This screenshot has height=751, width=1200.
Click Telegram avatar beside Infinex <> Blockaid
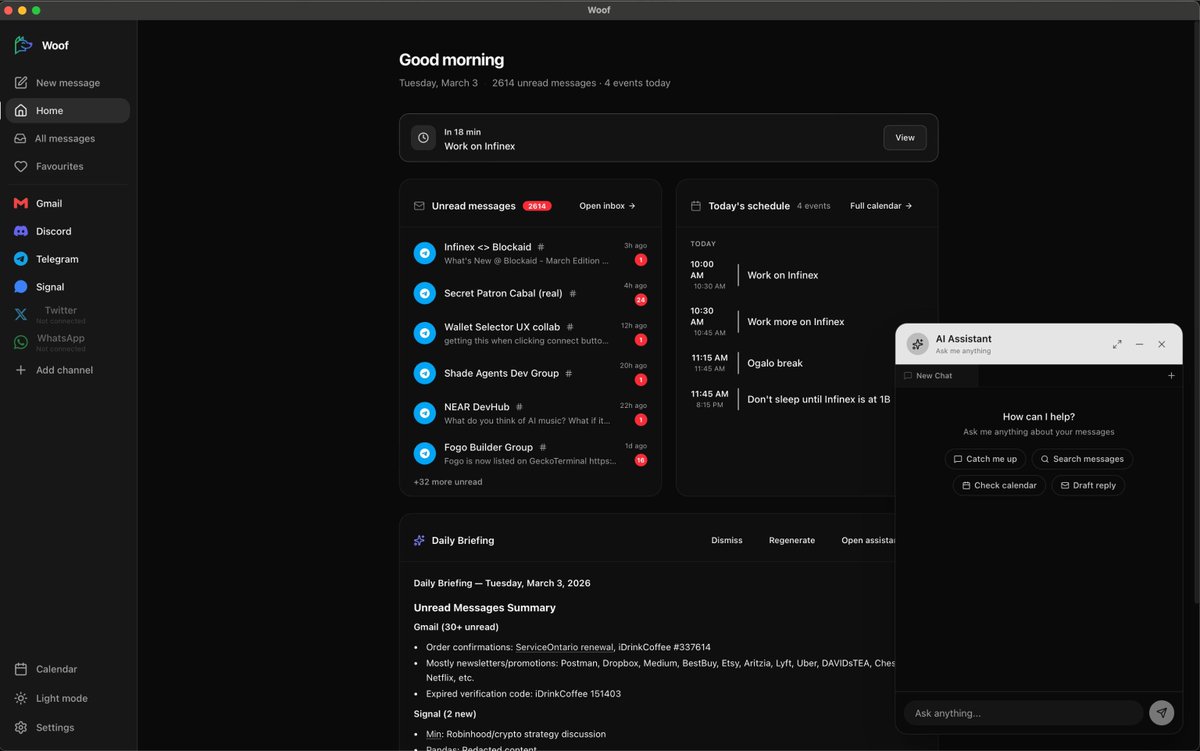[x=425, y=253]
